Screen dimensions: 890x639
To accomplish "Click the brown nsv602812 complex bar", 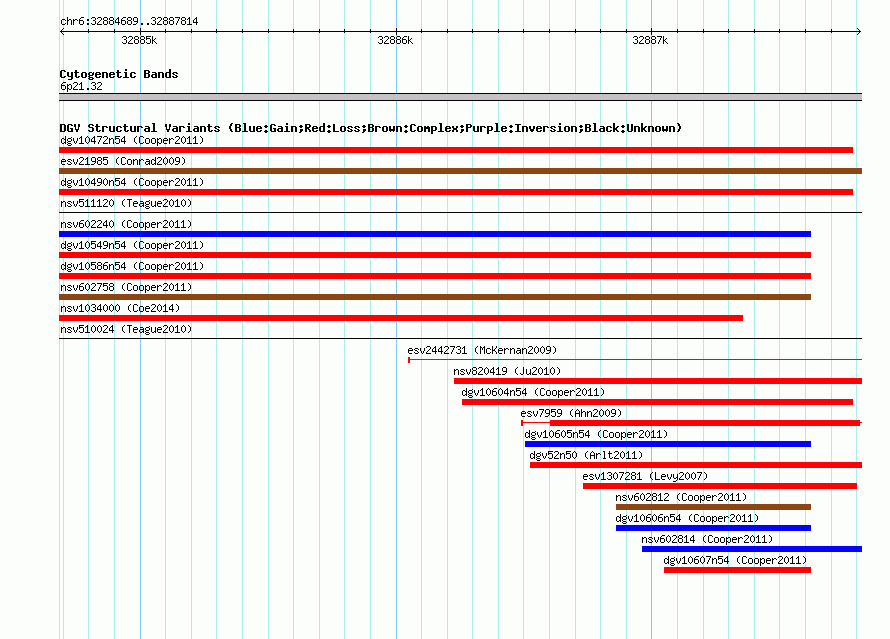I will point(713,507).
